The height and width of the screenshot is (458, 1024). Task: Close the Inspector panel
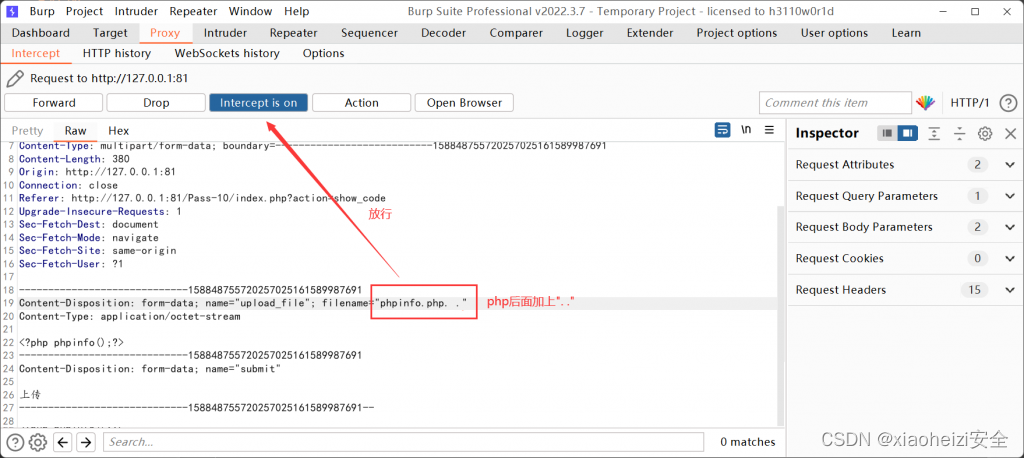point(1010,133)
